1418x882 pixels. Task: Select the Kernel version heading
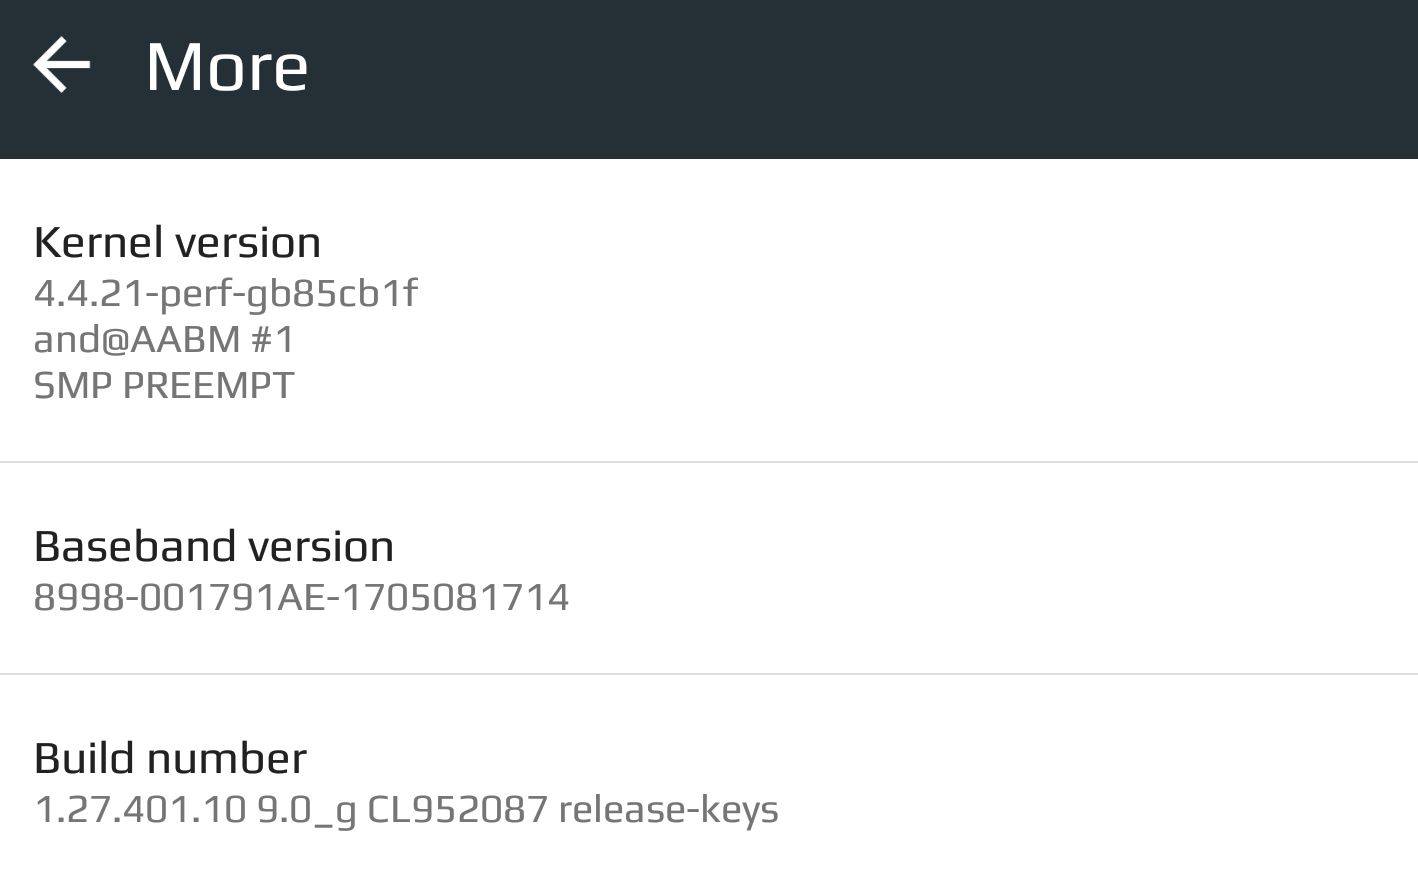point(177,242)
